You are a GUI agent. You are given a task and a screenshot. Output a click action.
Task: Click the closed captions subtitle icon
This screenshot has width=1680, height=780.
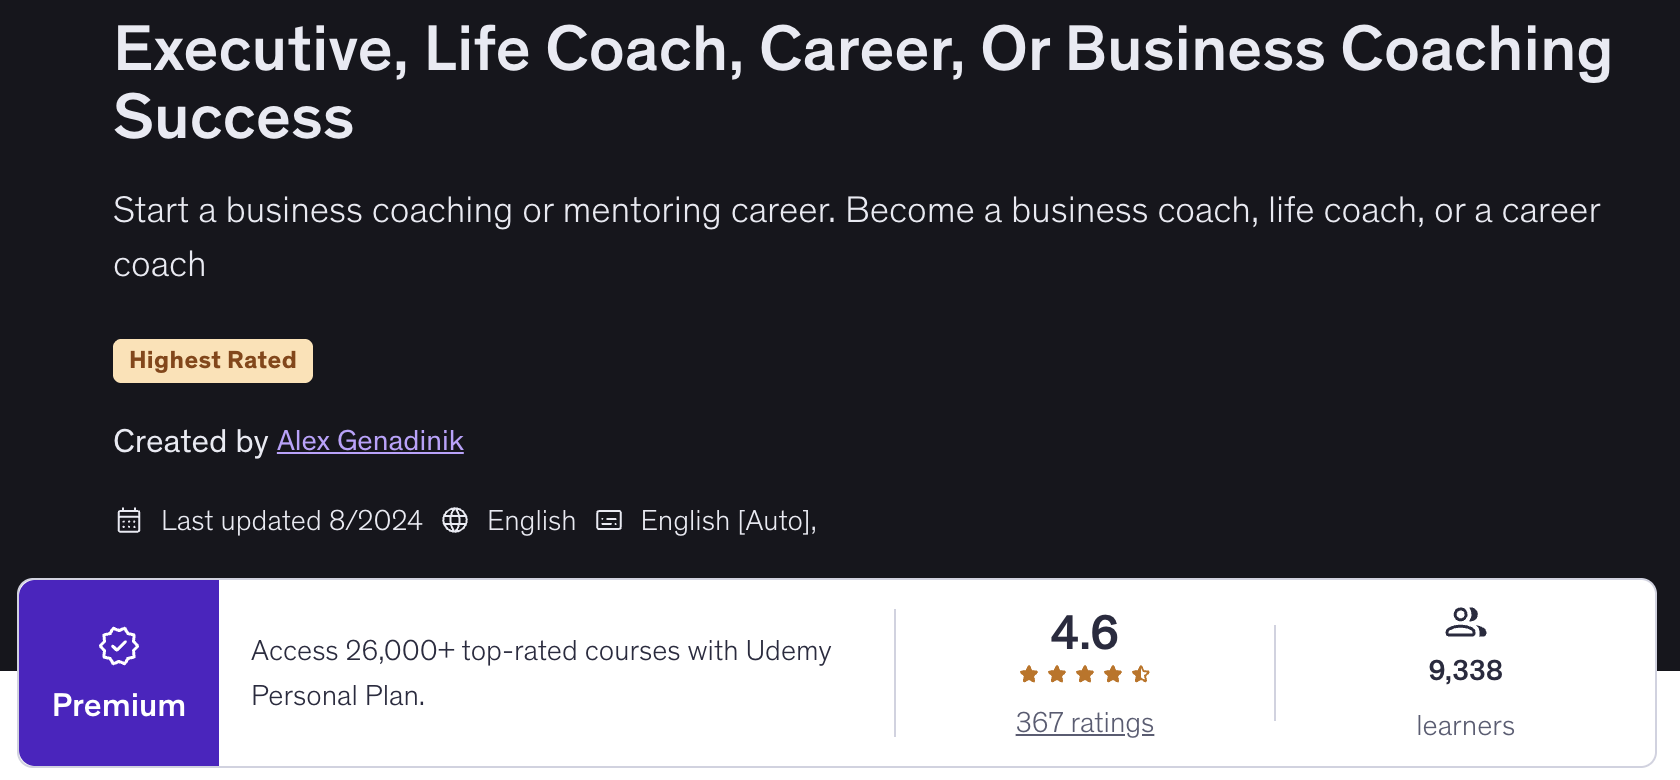click(x=609, y=521)
